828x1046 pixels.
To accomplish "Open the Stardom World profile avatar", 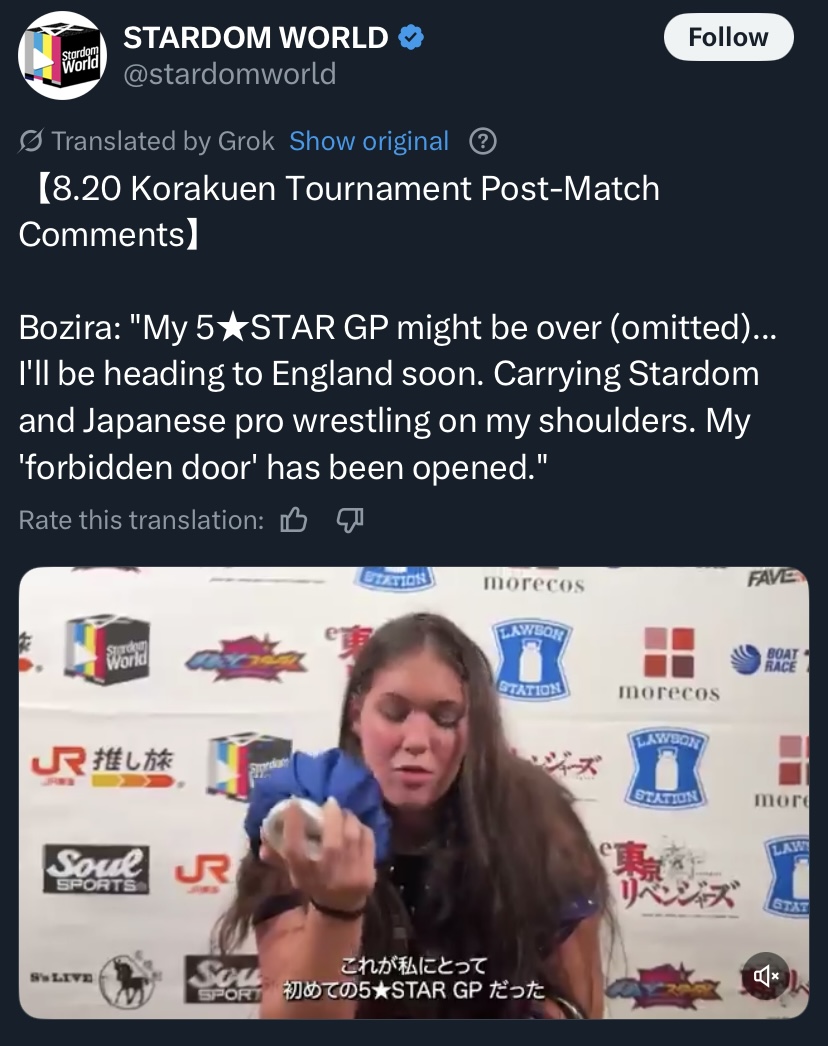I will pyautogui.click(x=62, y=56).
